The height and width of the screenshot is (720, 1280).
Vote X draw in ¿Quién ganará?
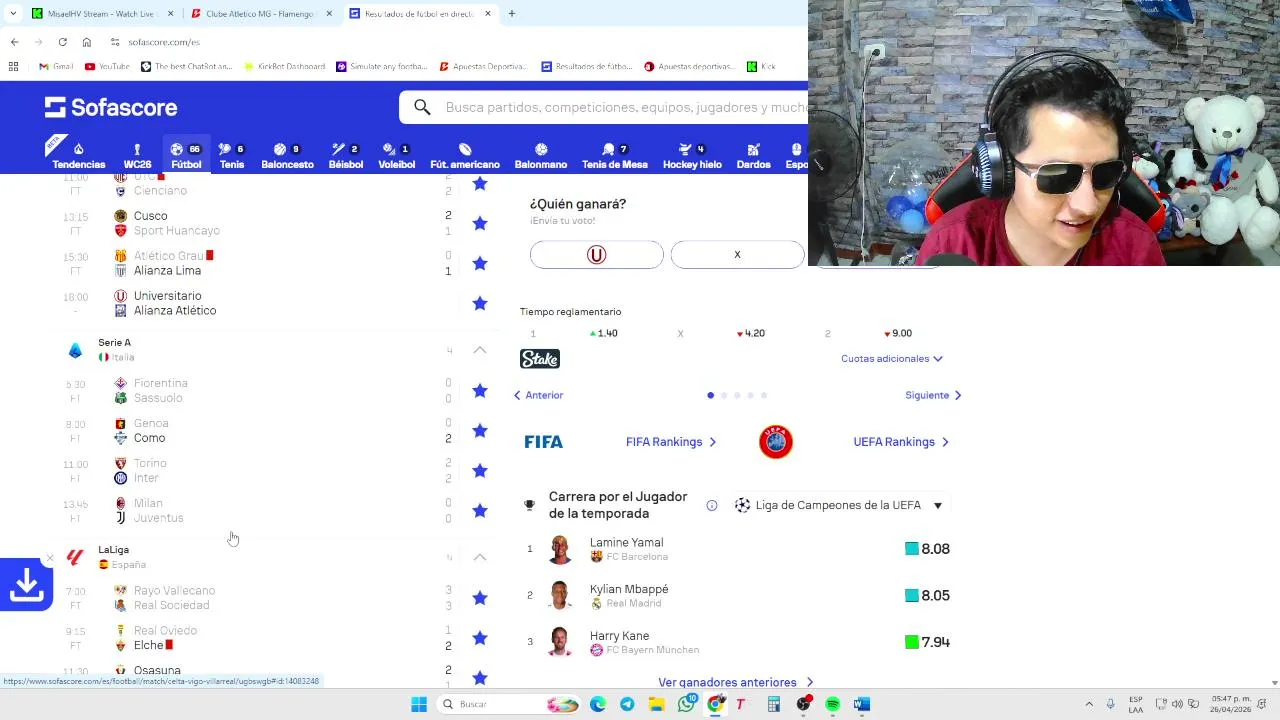pos(737,255)
